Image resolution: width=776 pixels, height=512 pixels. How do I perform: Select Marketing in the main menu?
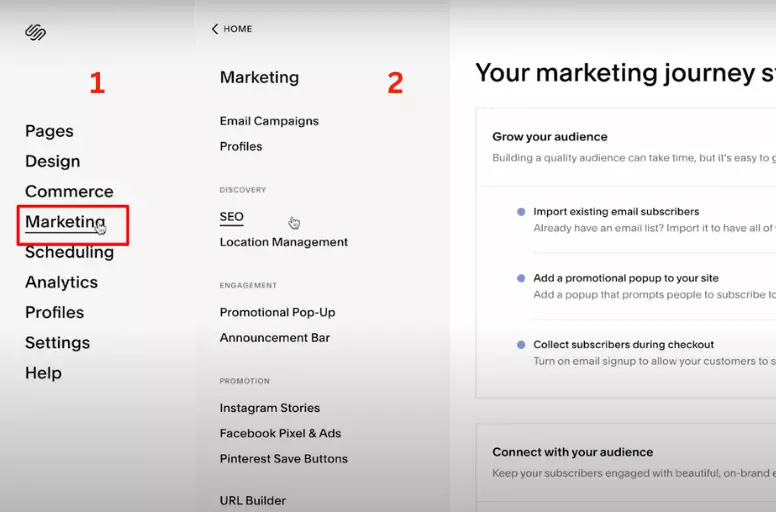65,222
